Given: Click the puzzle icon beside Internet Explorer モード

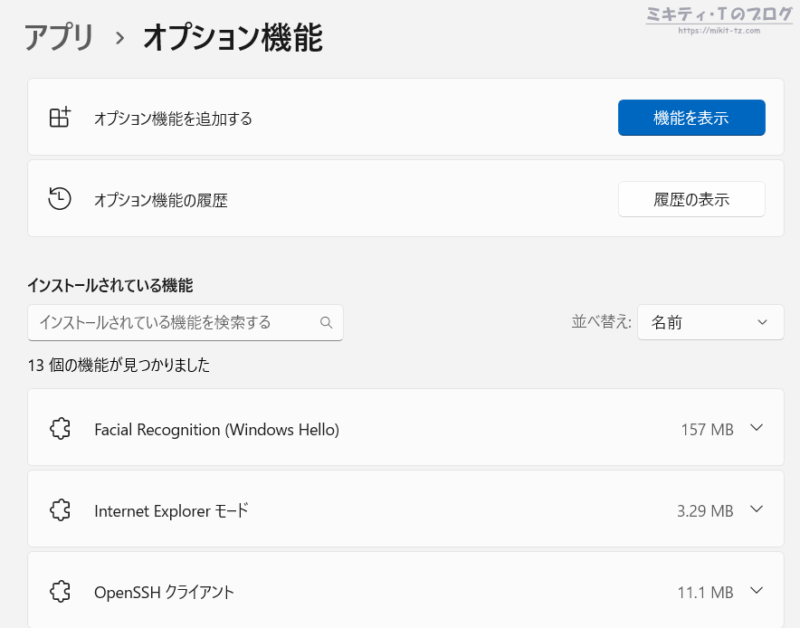Looking at the screenshot, I should (60, 510).
